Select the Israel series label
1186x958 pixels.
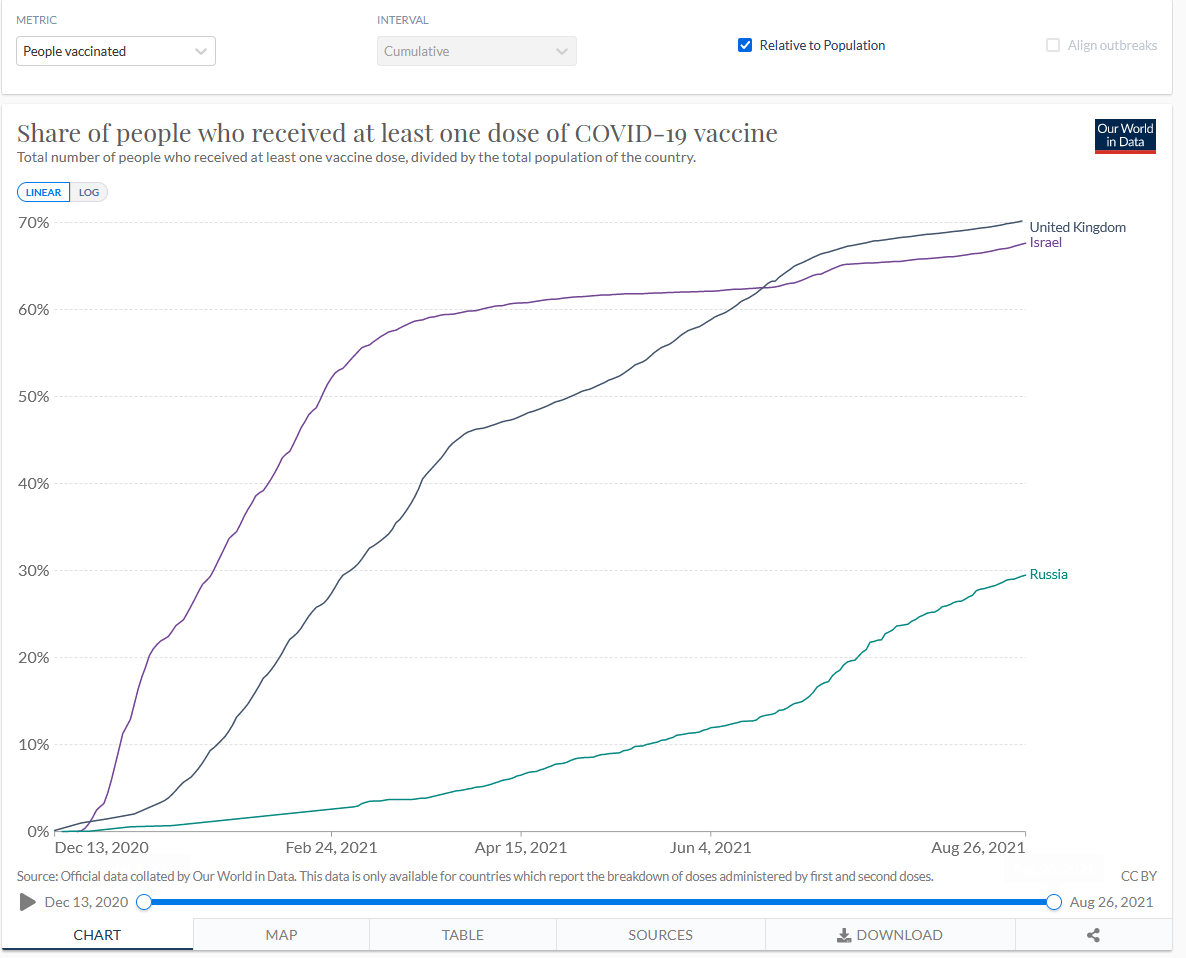click(x=1045, y=242)
